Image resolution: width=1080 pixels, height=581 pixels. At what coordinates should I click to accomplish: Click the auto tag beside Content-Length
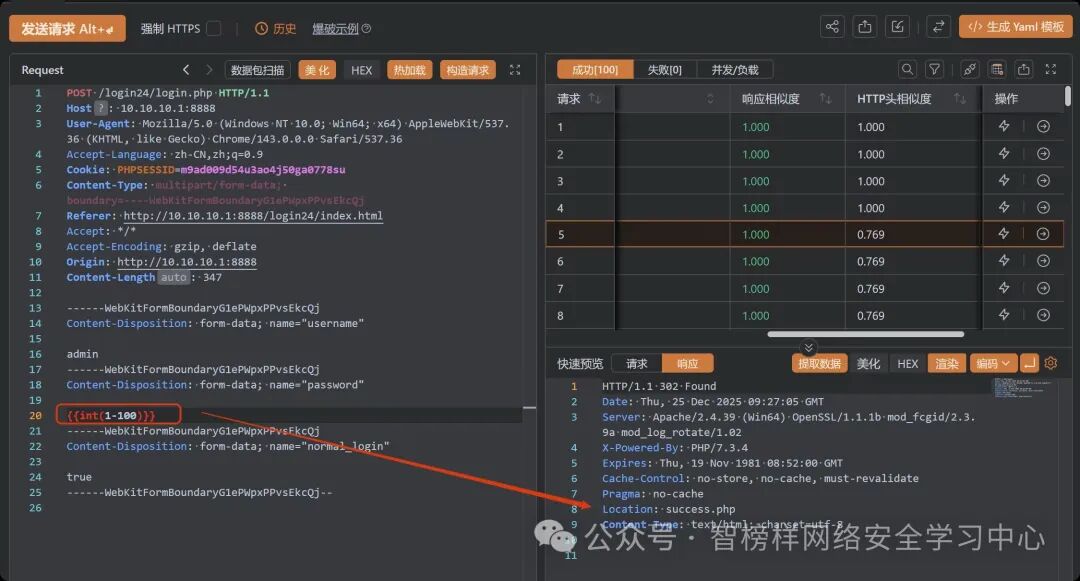pyautogui.click(x=174, y=277)
